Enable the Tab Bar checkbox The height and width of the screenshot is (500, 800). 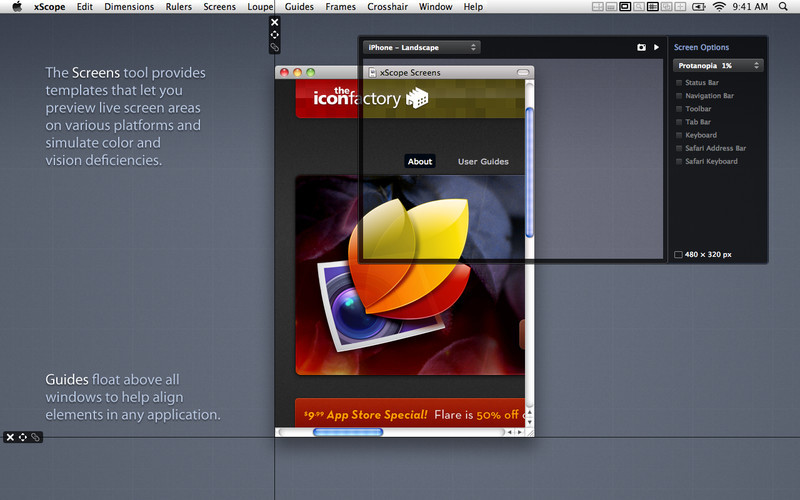tap(679, 122)
